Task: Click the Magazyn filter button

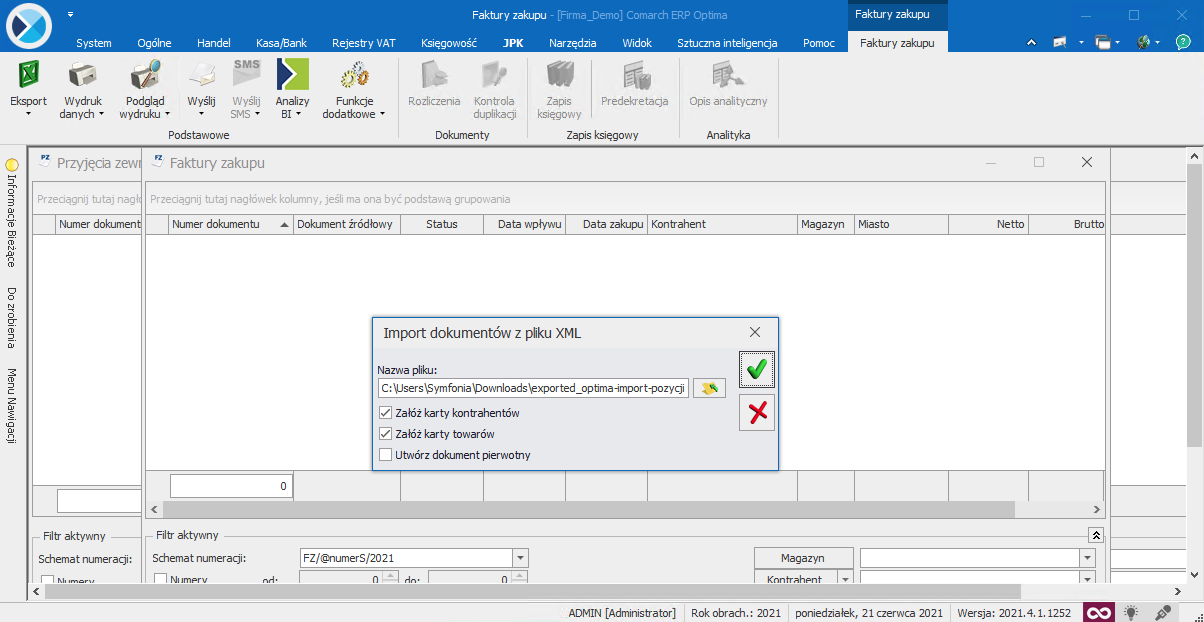Action: coord(803,558)
